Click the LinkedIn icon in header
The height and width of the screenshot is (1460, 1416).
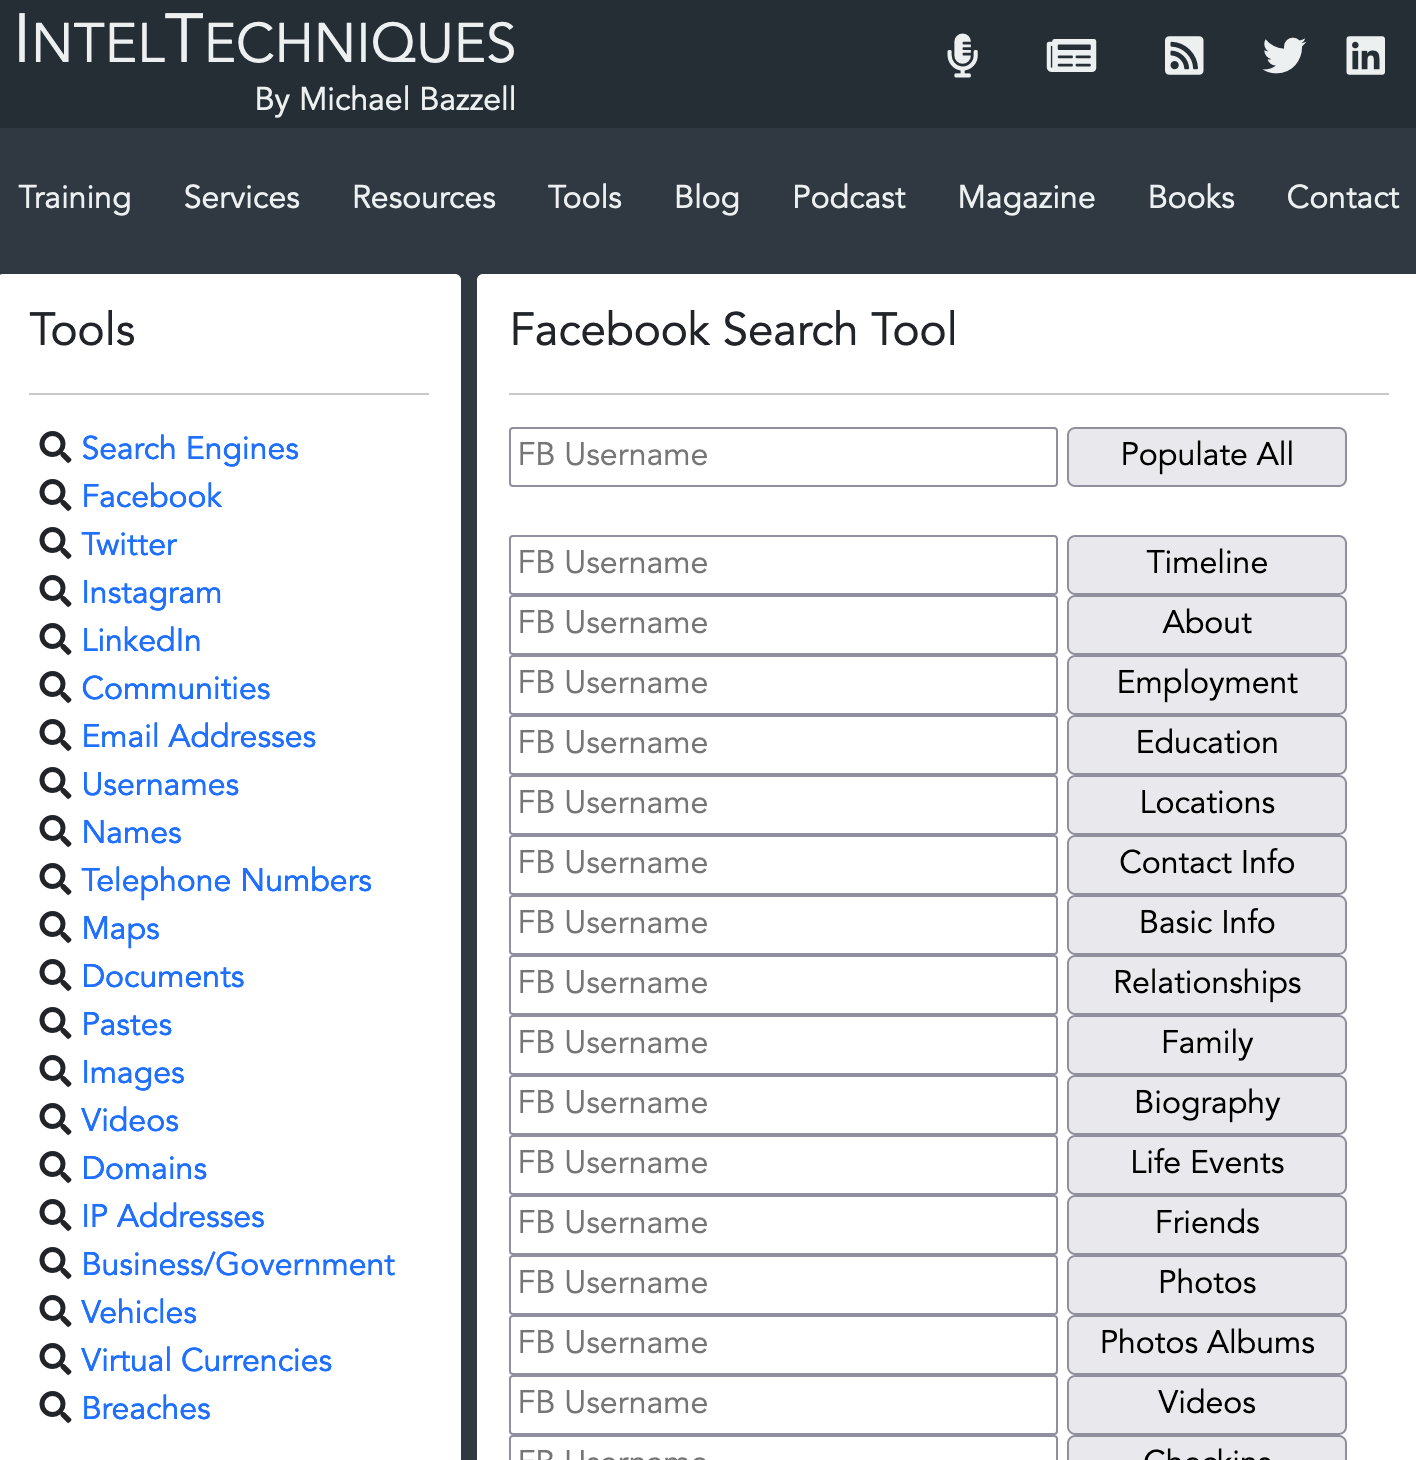[1365, 56]
